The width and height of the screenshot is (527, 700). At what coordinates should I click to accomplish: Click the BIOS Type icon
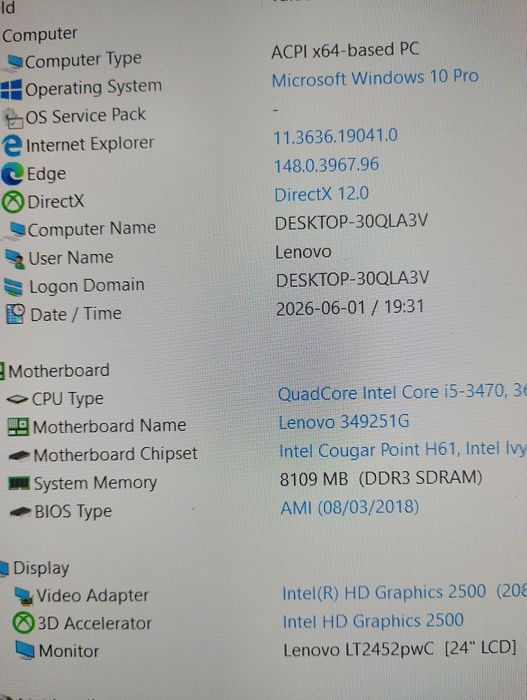pos(21,511)
